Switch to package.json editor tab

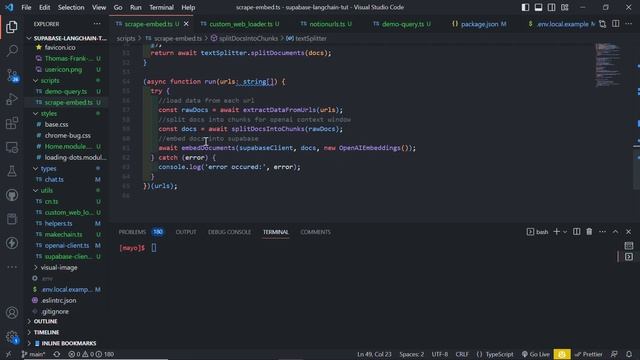click(479, 24)
